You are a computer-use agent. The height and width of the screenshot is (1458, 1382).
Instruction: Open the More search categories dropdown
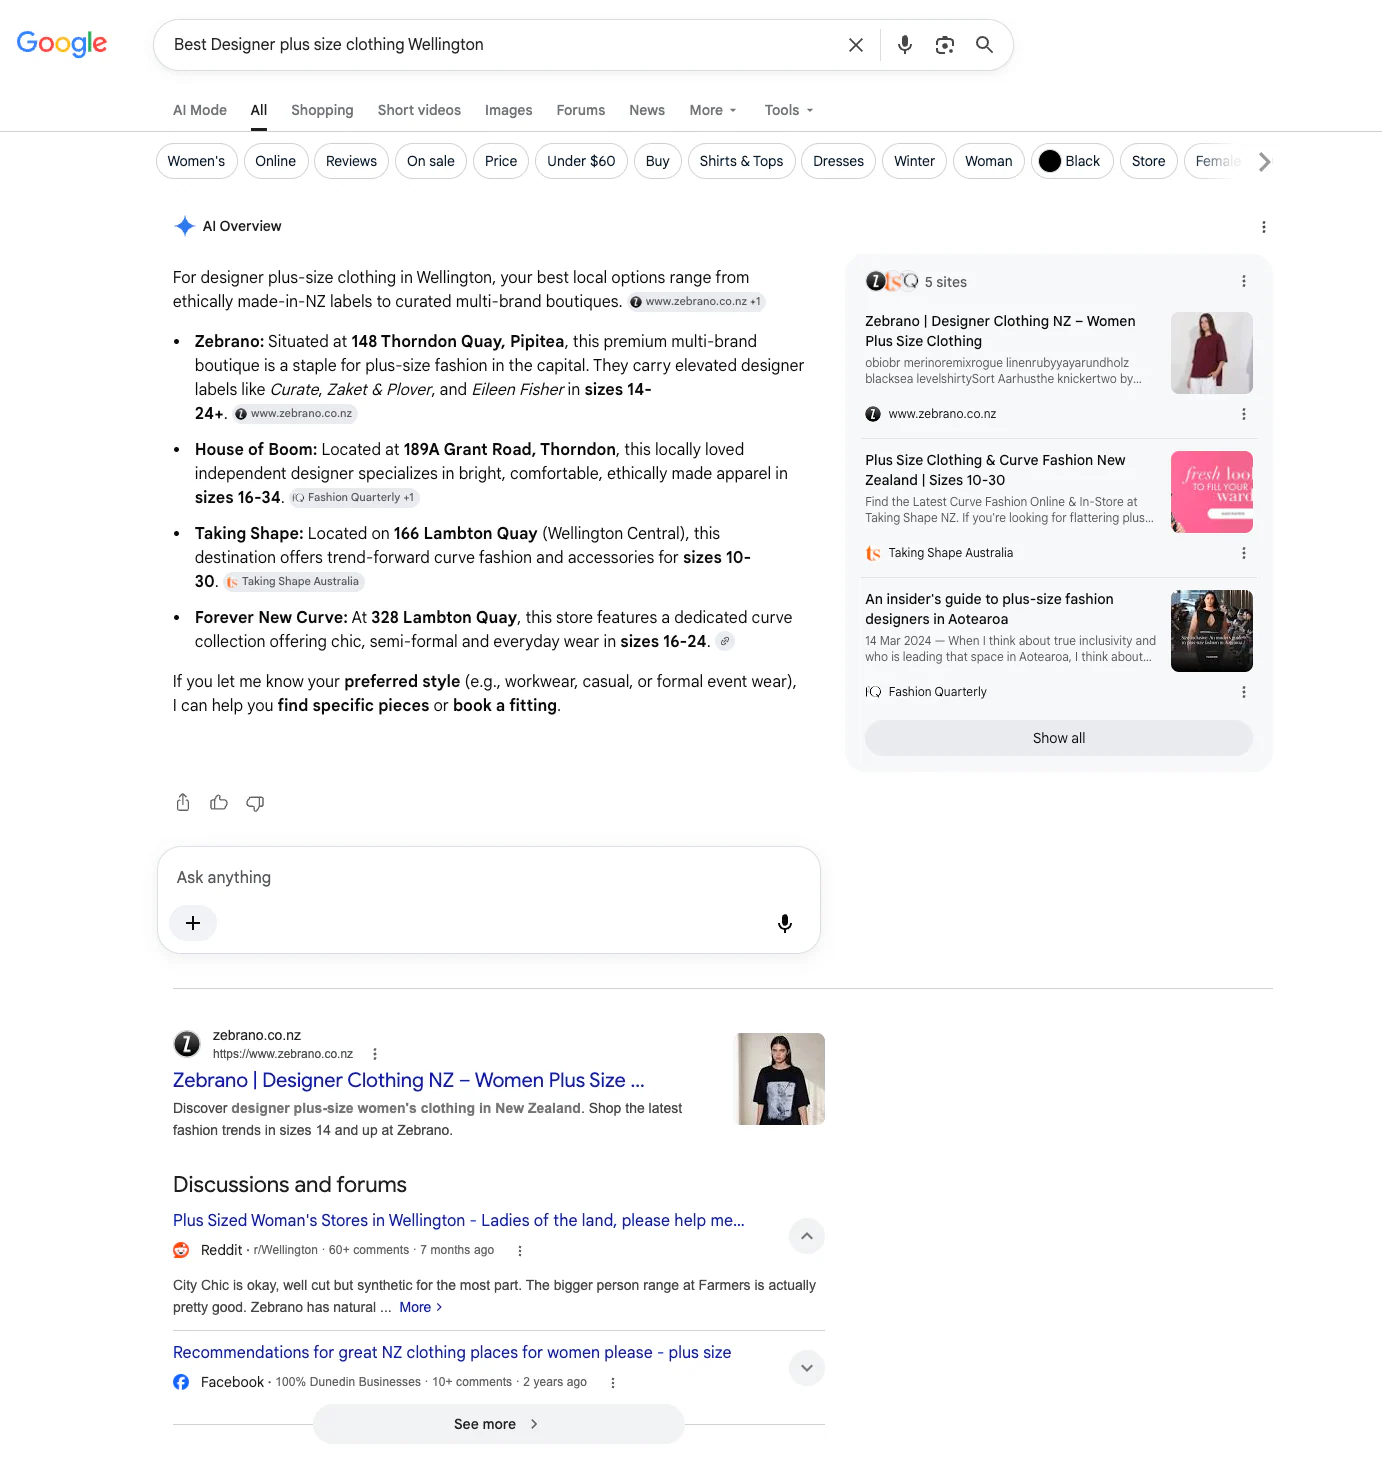coord(713,110)
